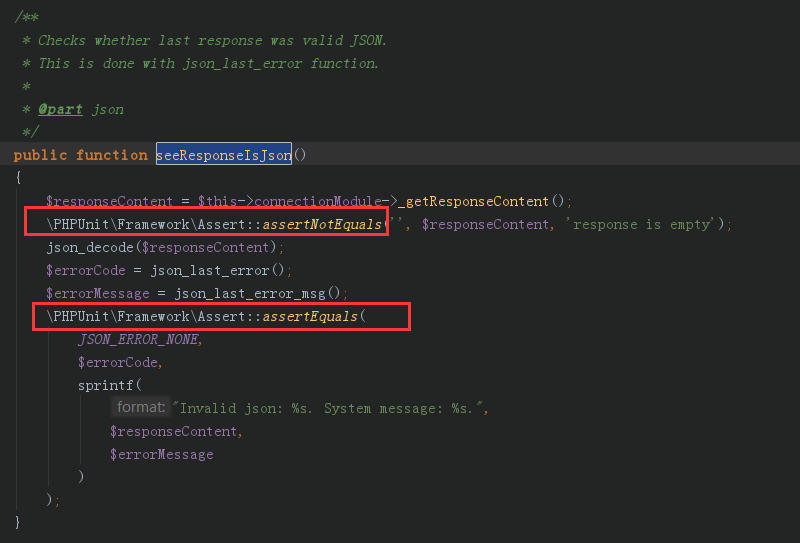Click the 'response is empty' string

click(x=642, y=225)
